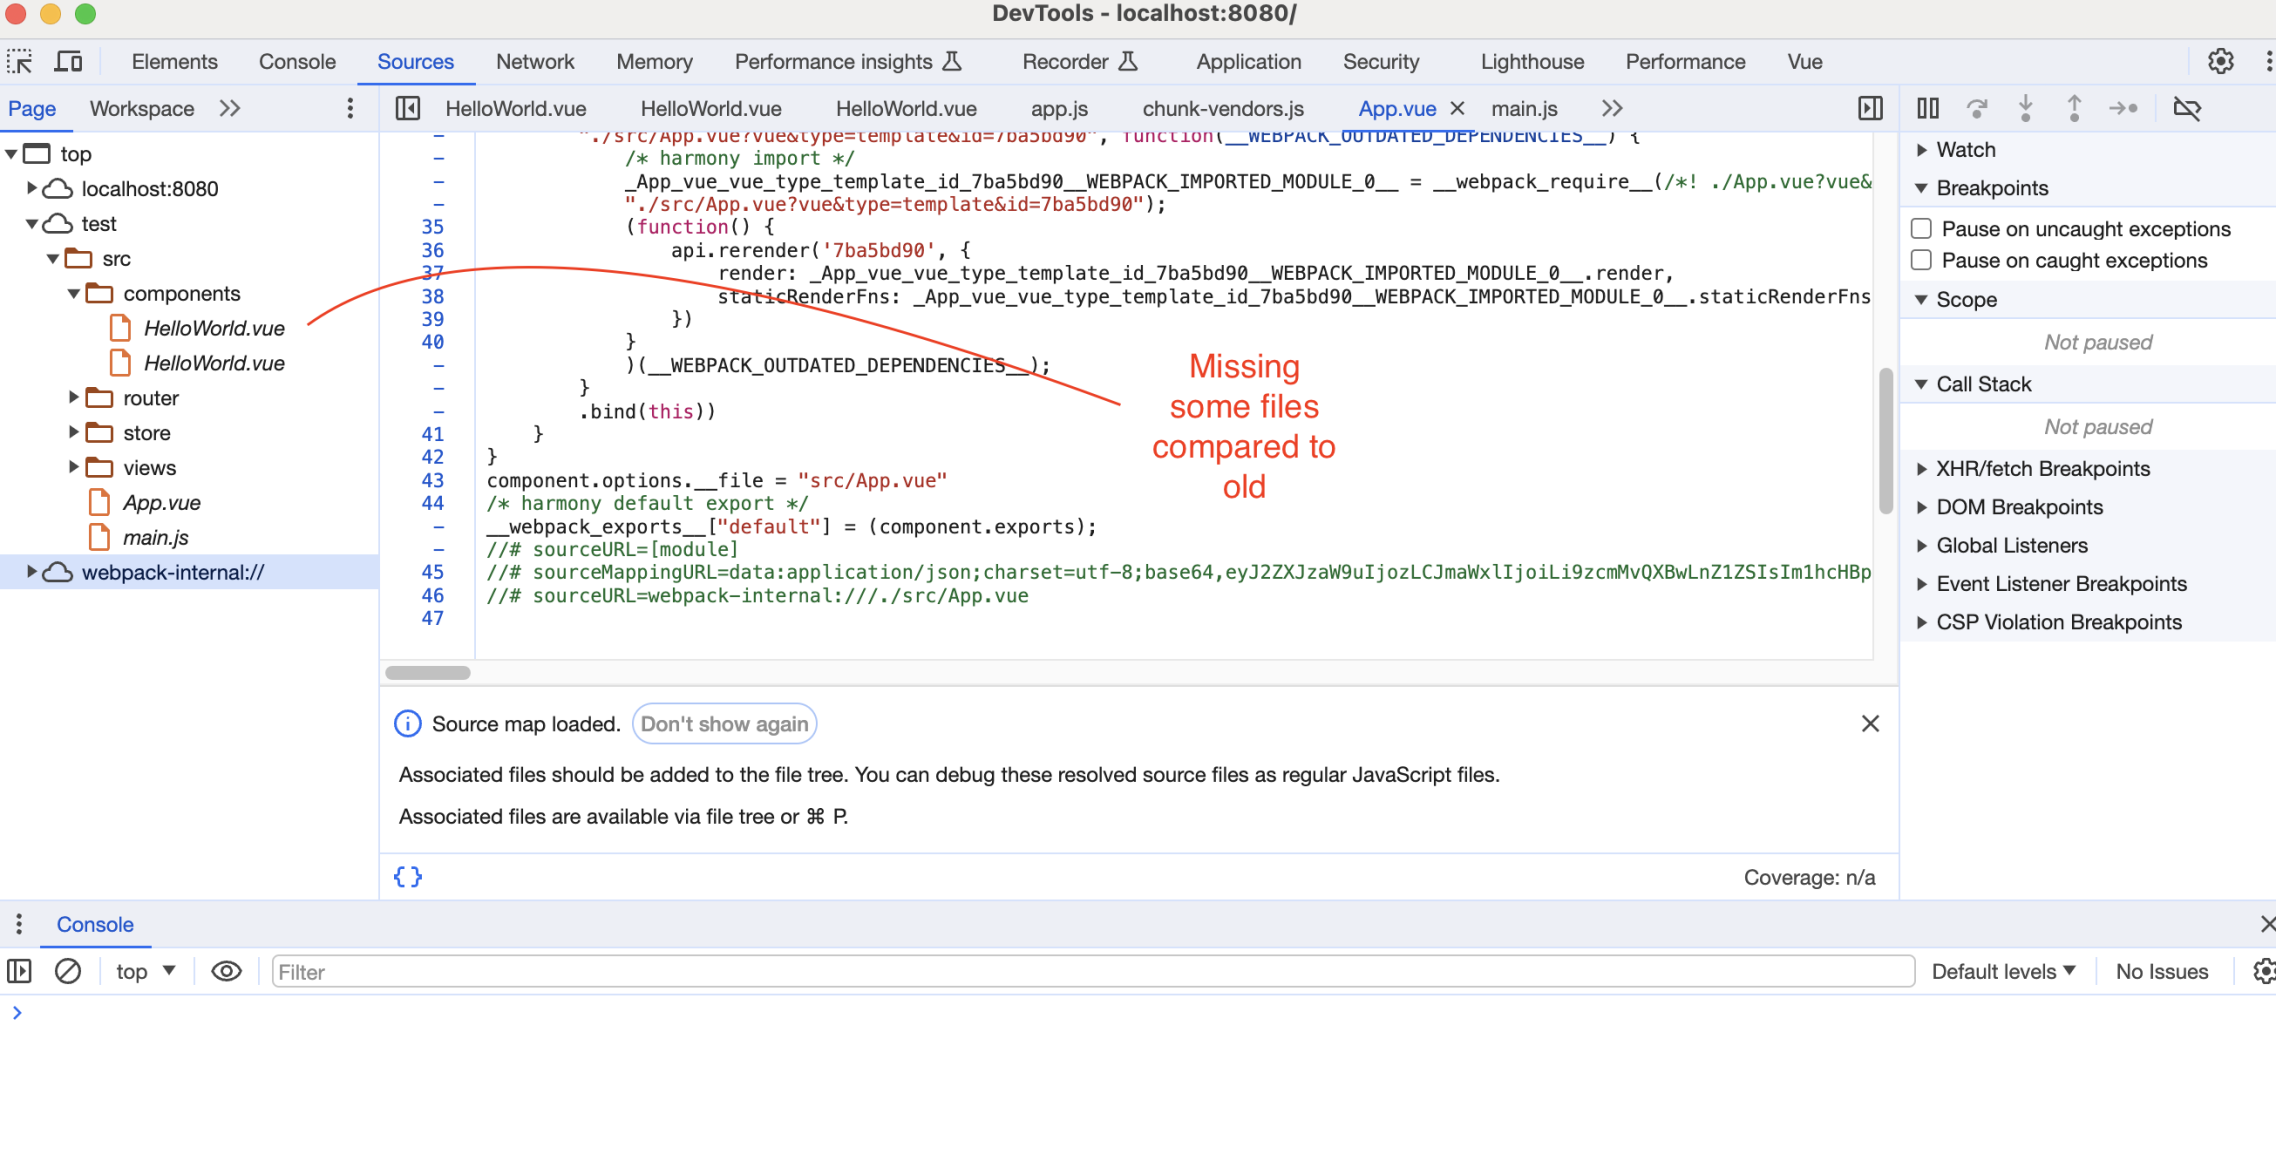
Task: Click inside the console Filter field
Action: pyautogui.click(x=600, y=971)
